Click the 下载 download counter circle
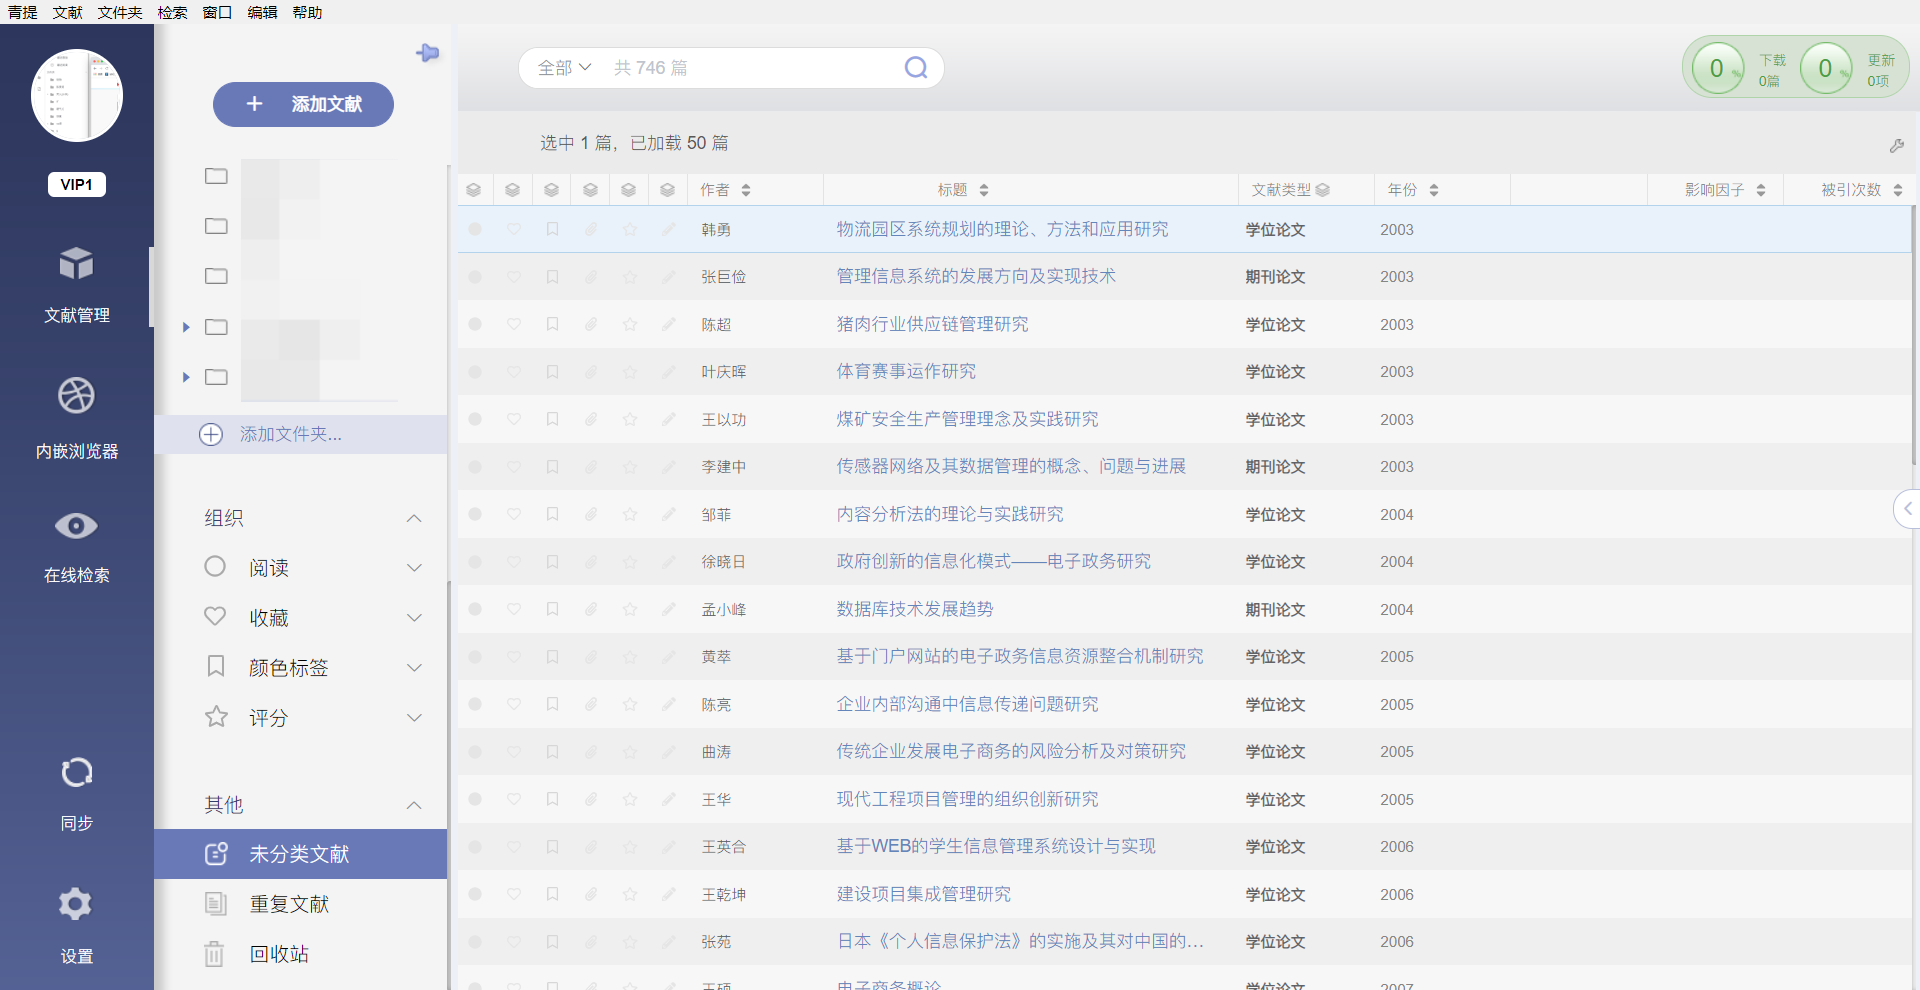 [1717, 68]
